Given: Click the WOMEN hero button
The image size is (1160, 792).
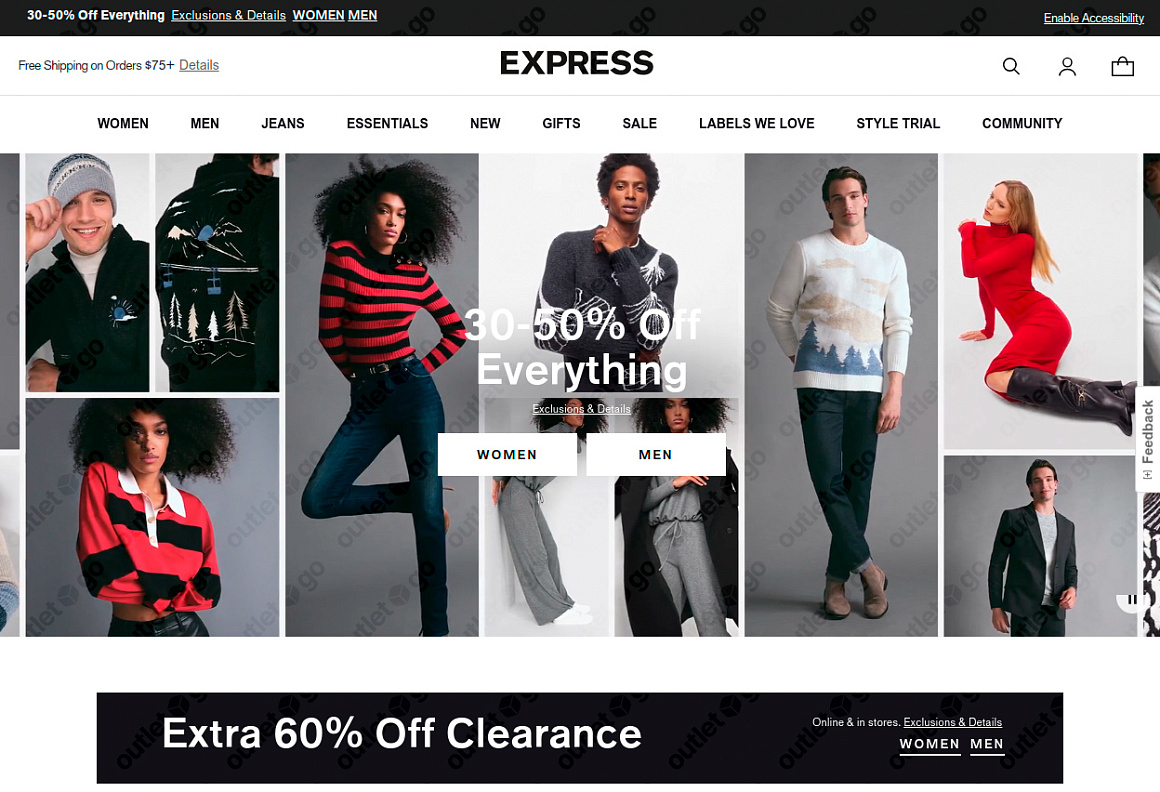Looking at the screenshot, I should (x=507, y=454).
